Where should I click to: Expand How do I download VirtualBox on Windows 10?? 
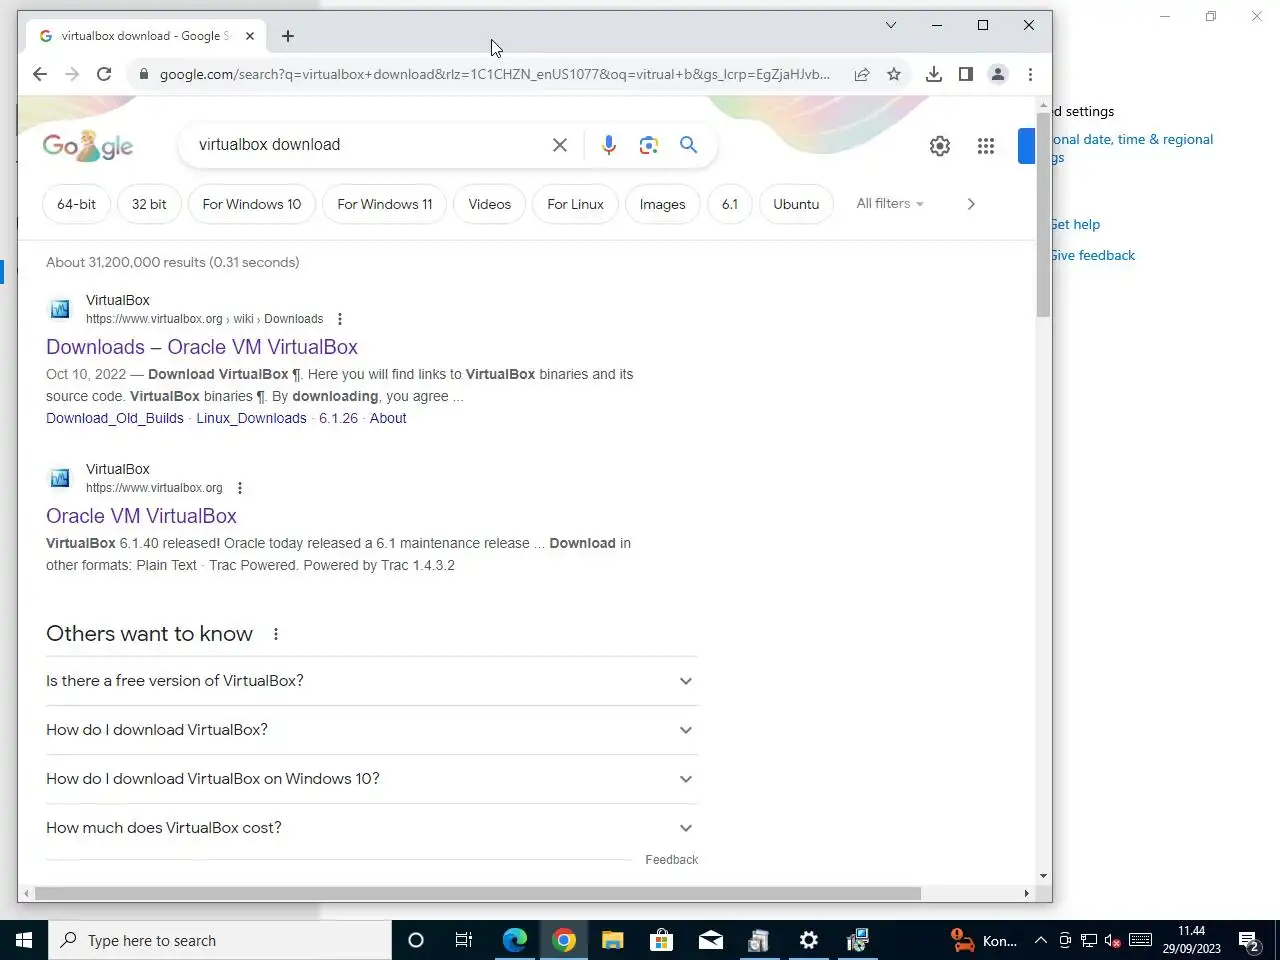tap(372, 779)
